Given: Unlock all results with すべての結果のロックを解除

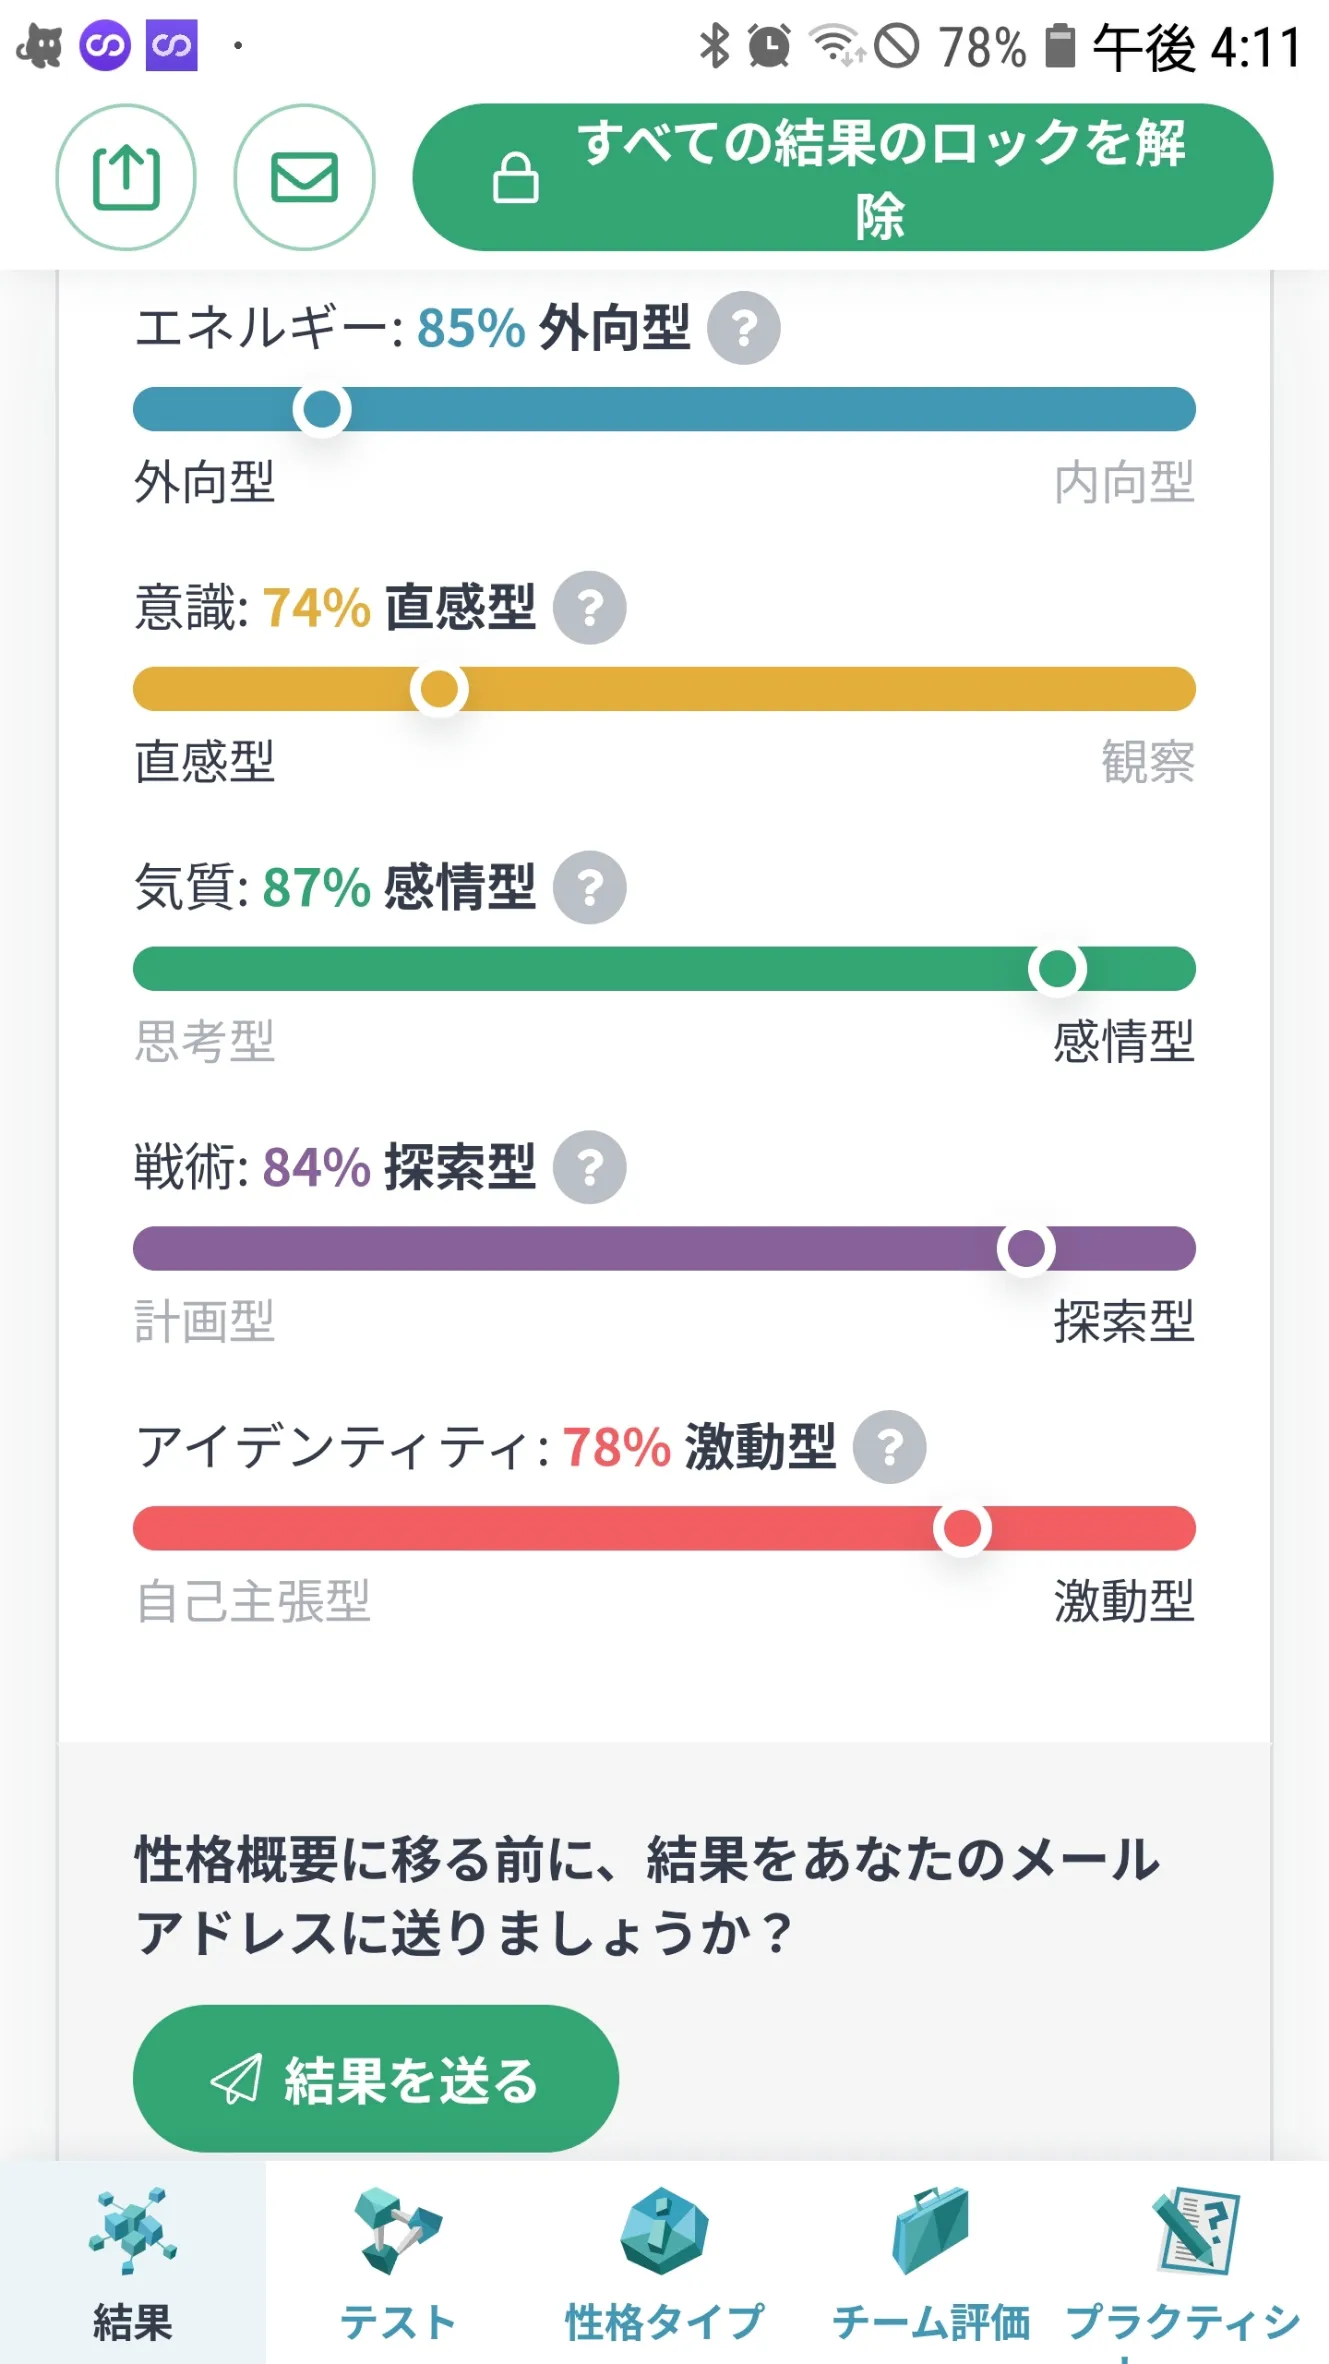Looking at the screenshot, I should click(x=842, y=178).
